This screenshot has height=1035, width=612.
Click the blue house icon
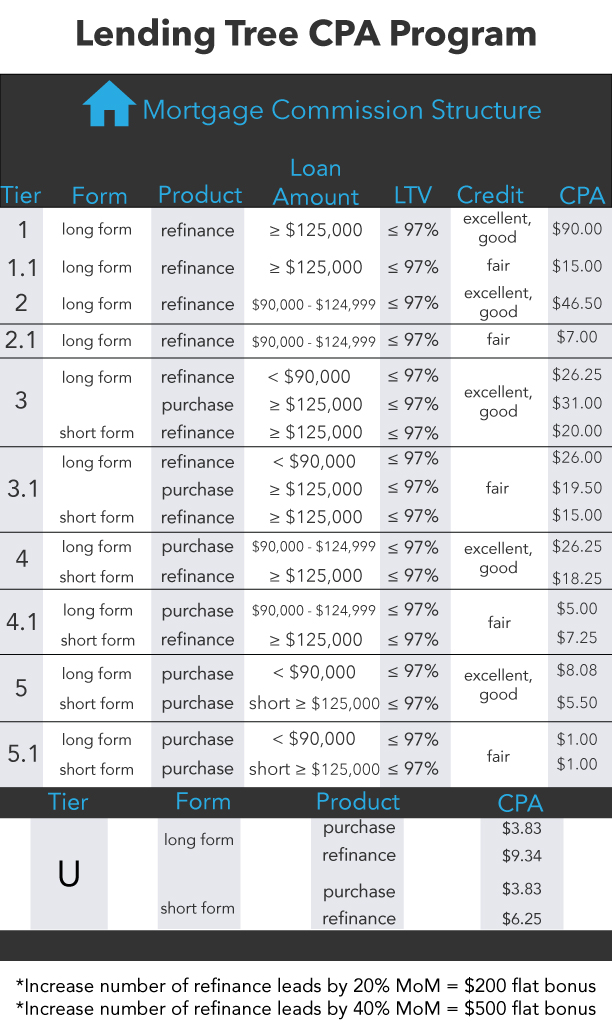pos(109,104)
